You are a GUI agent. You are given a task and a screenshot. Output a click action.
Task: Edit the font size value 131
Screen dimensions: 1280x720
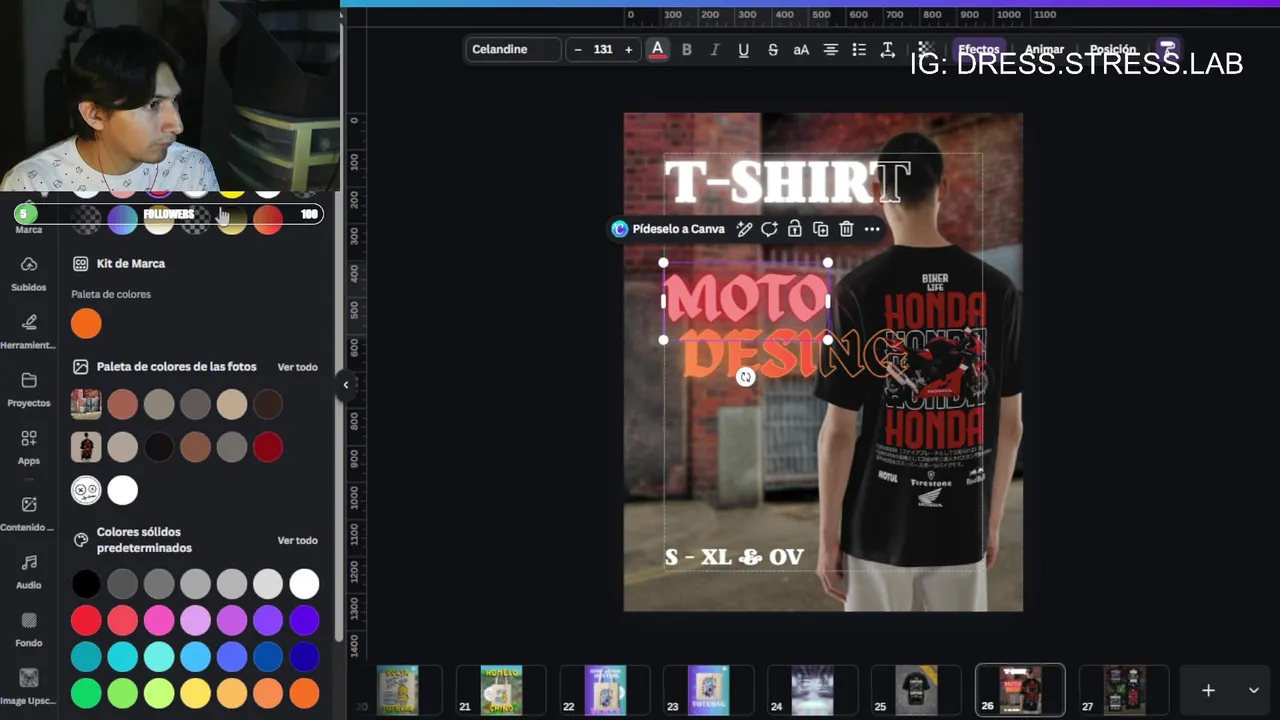point(603,49)
